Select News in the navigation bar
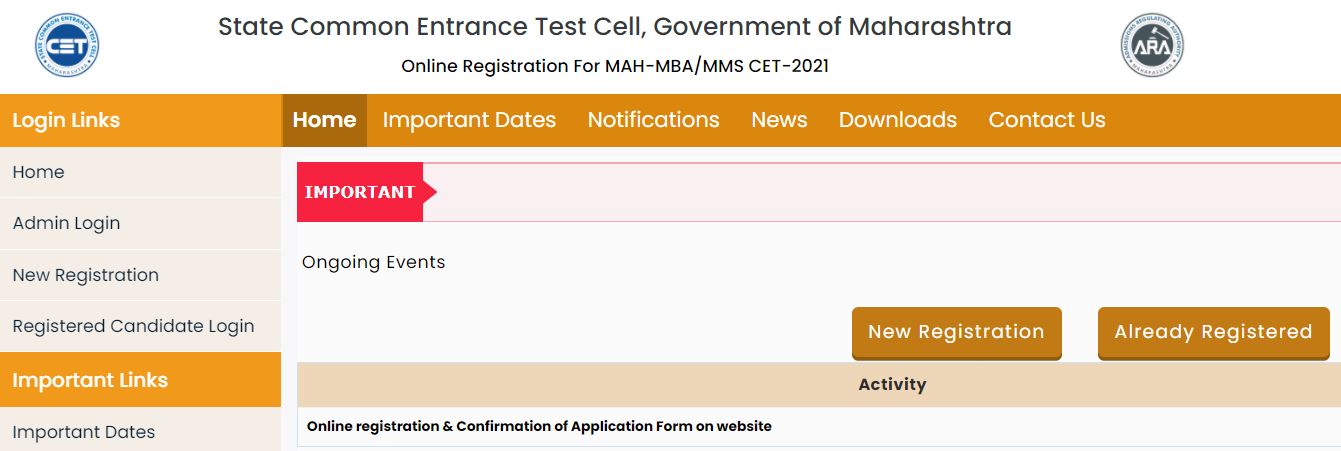Screen dimensions: 1341x451 (779, 120)
